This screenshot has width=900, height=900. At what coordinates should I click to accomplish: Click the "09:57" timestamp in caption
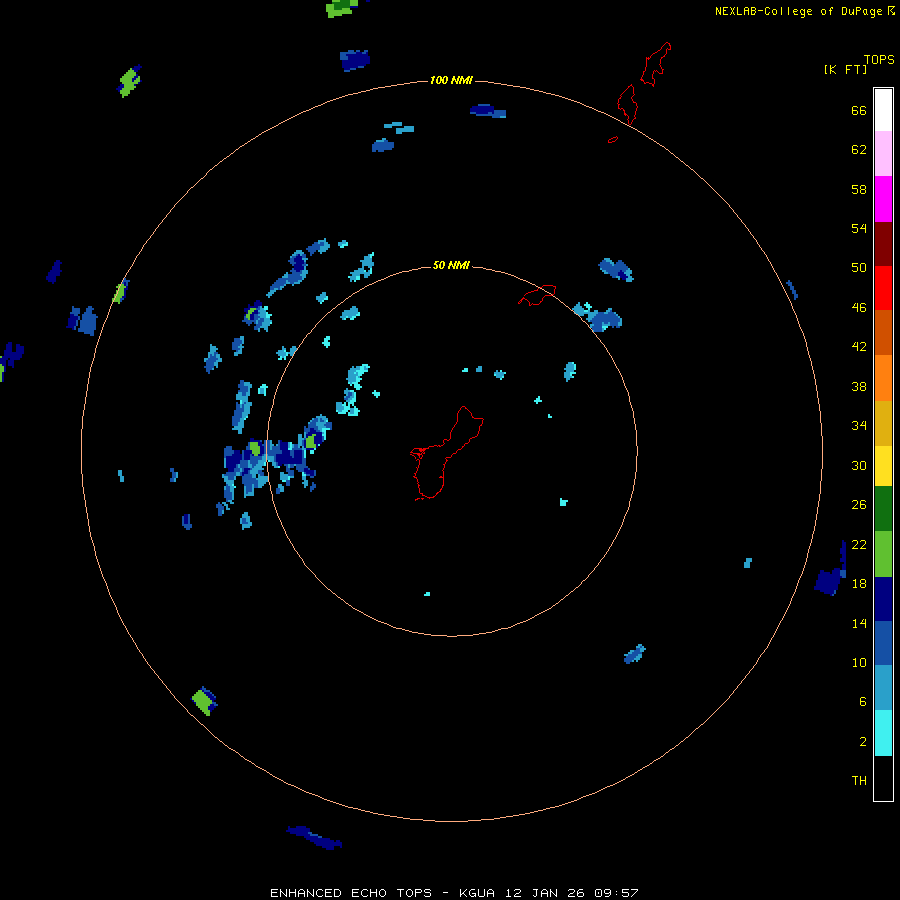[616, 893]
